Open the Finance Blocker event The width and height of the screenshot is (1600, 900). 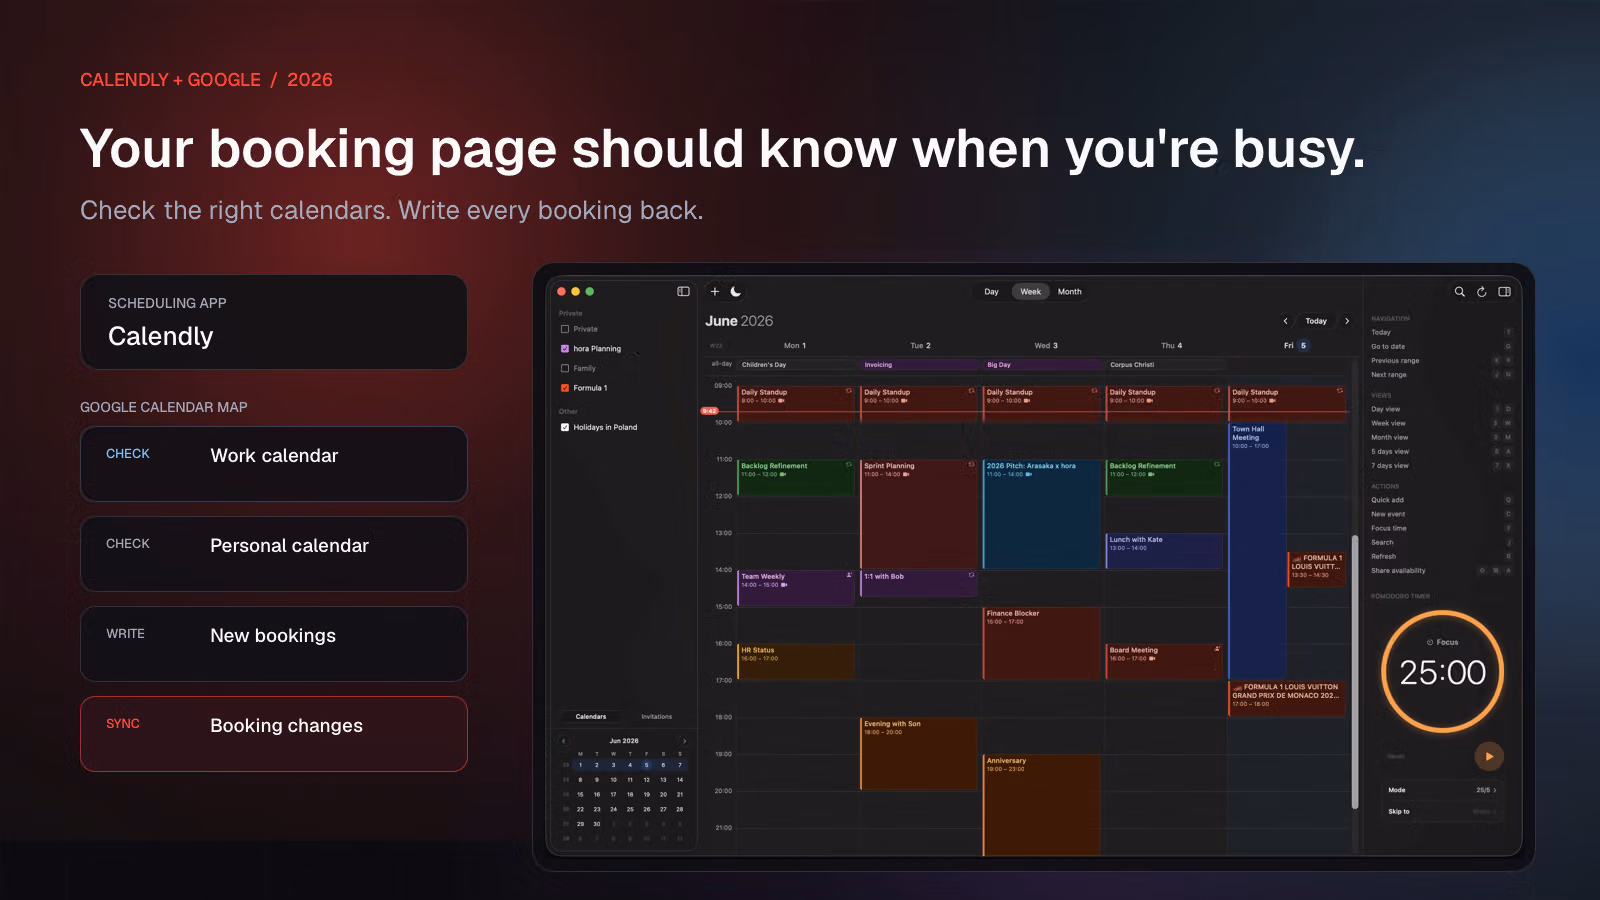pos(1041,643)
